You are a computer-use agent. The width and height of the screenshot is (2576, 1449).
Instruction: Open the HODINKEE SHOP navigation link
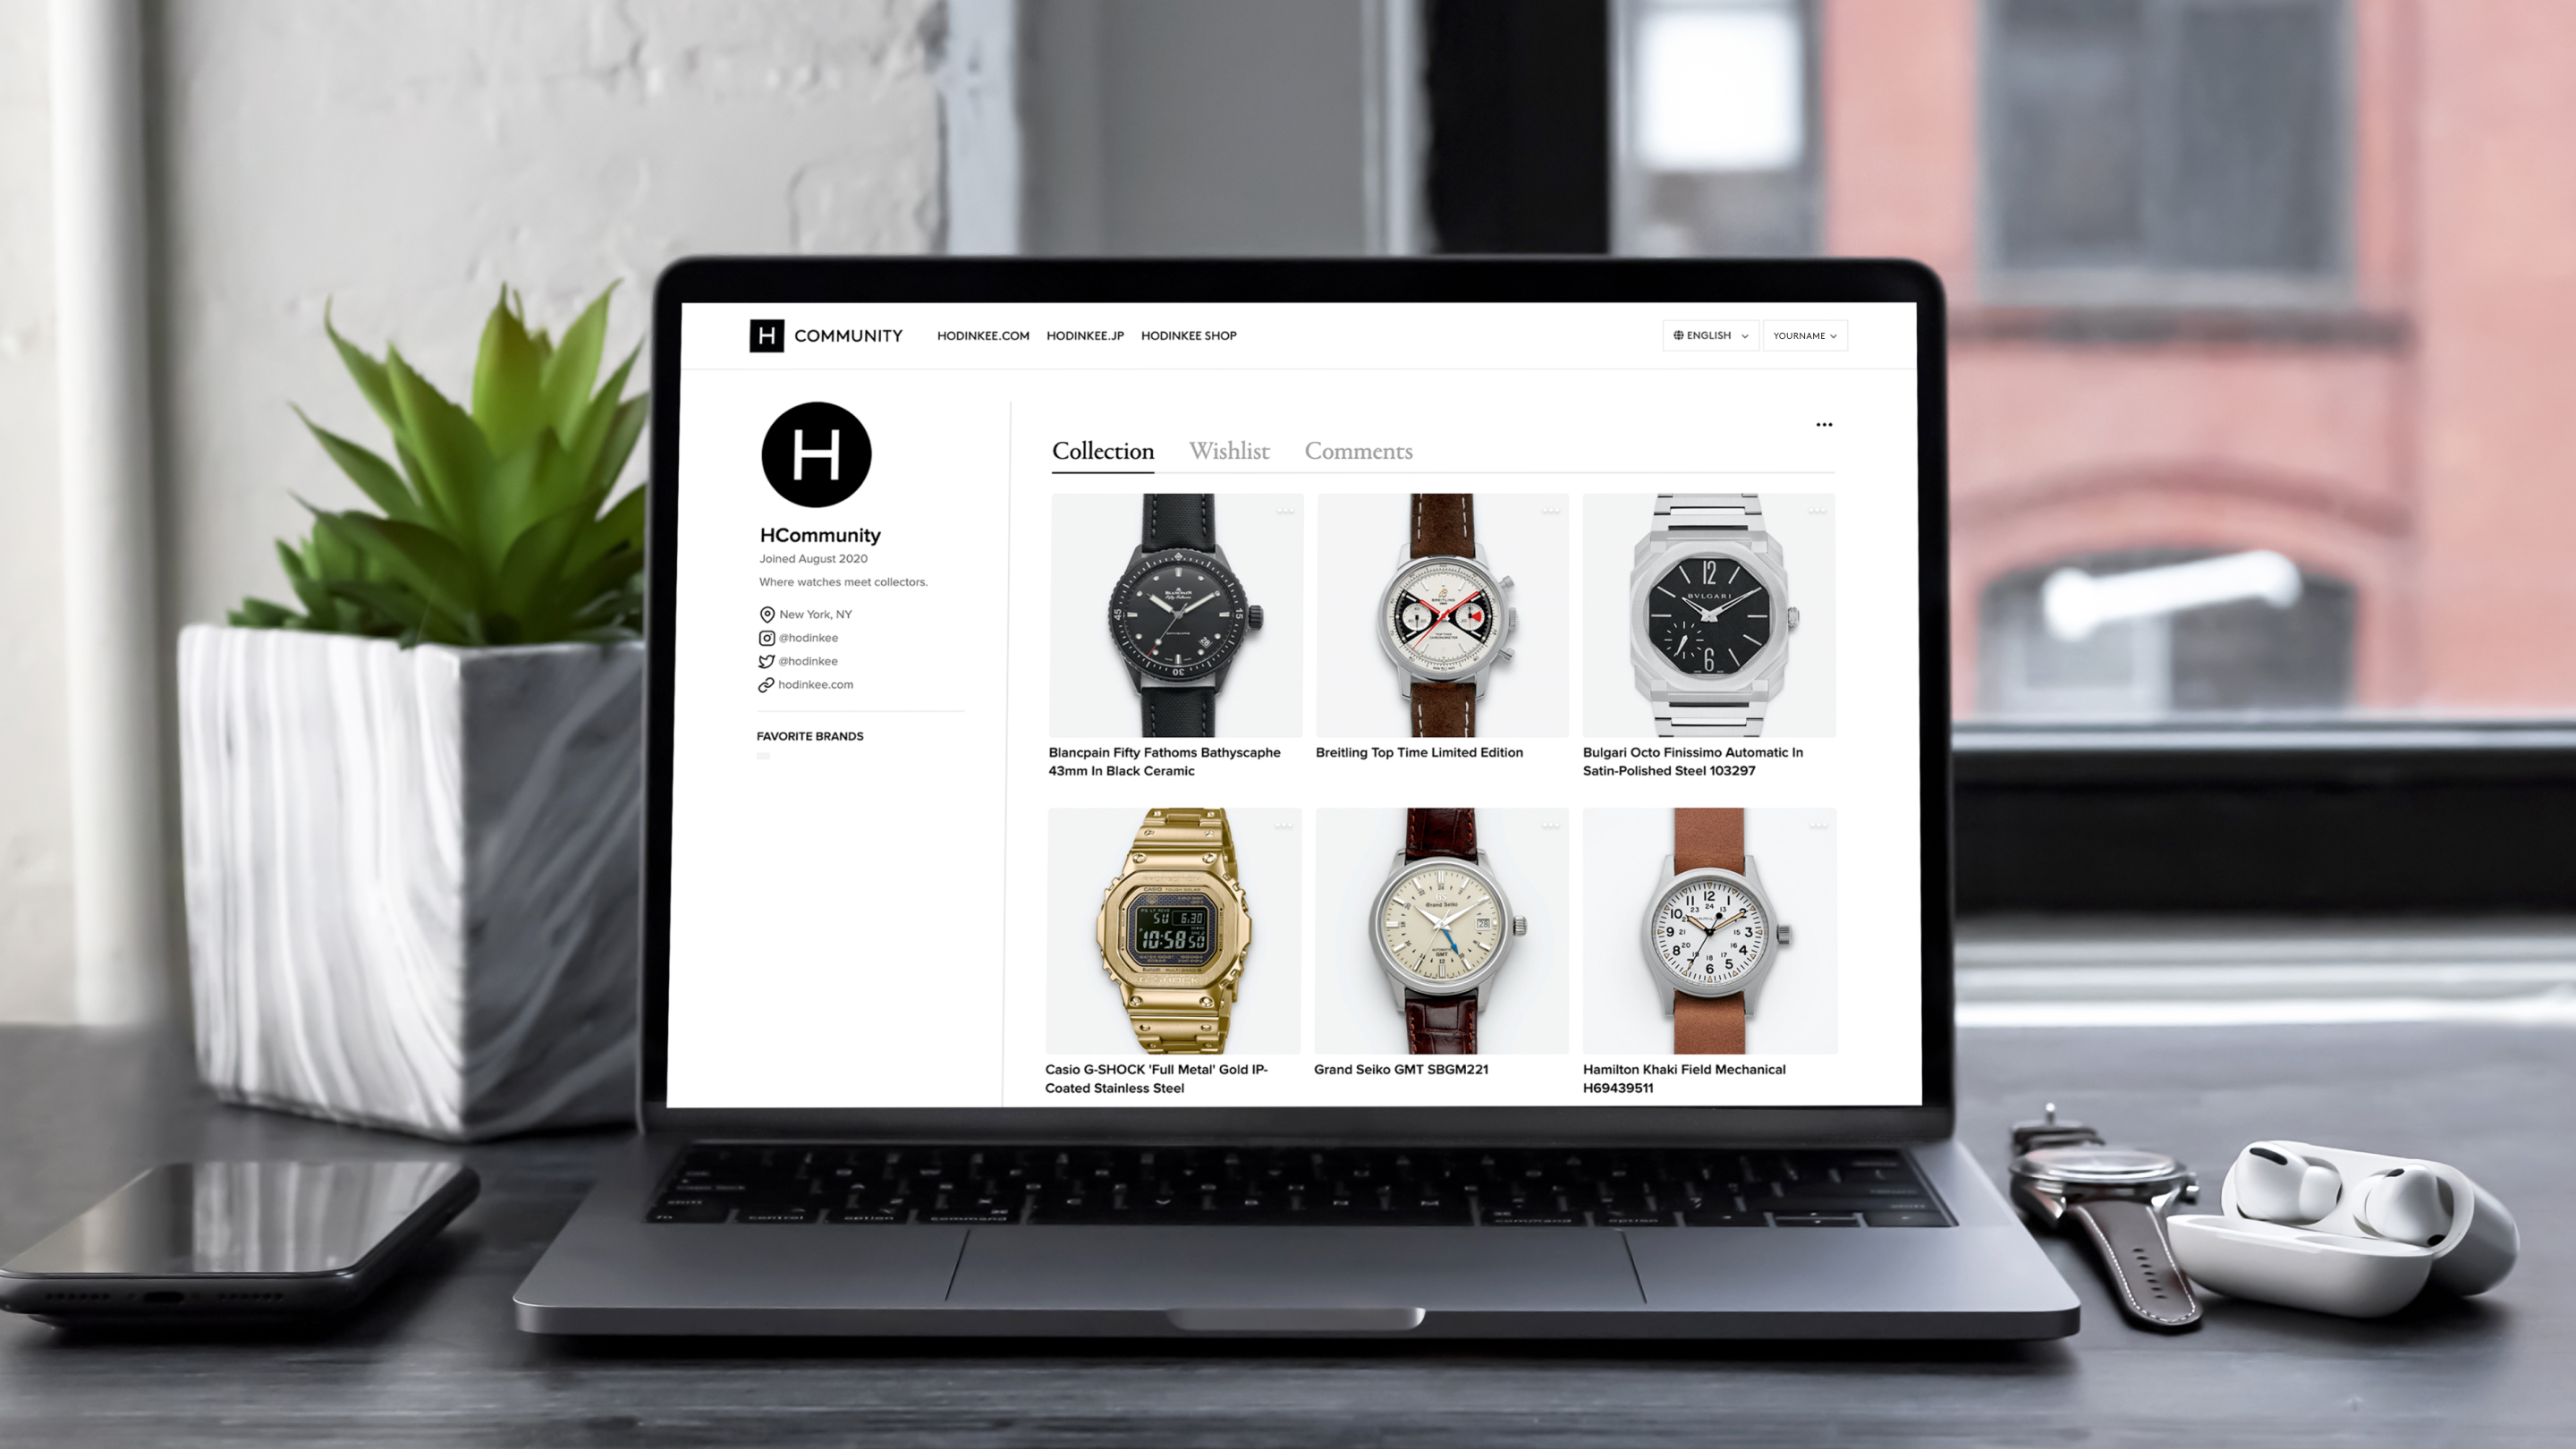pos(1185,336)
